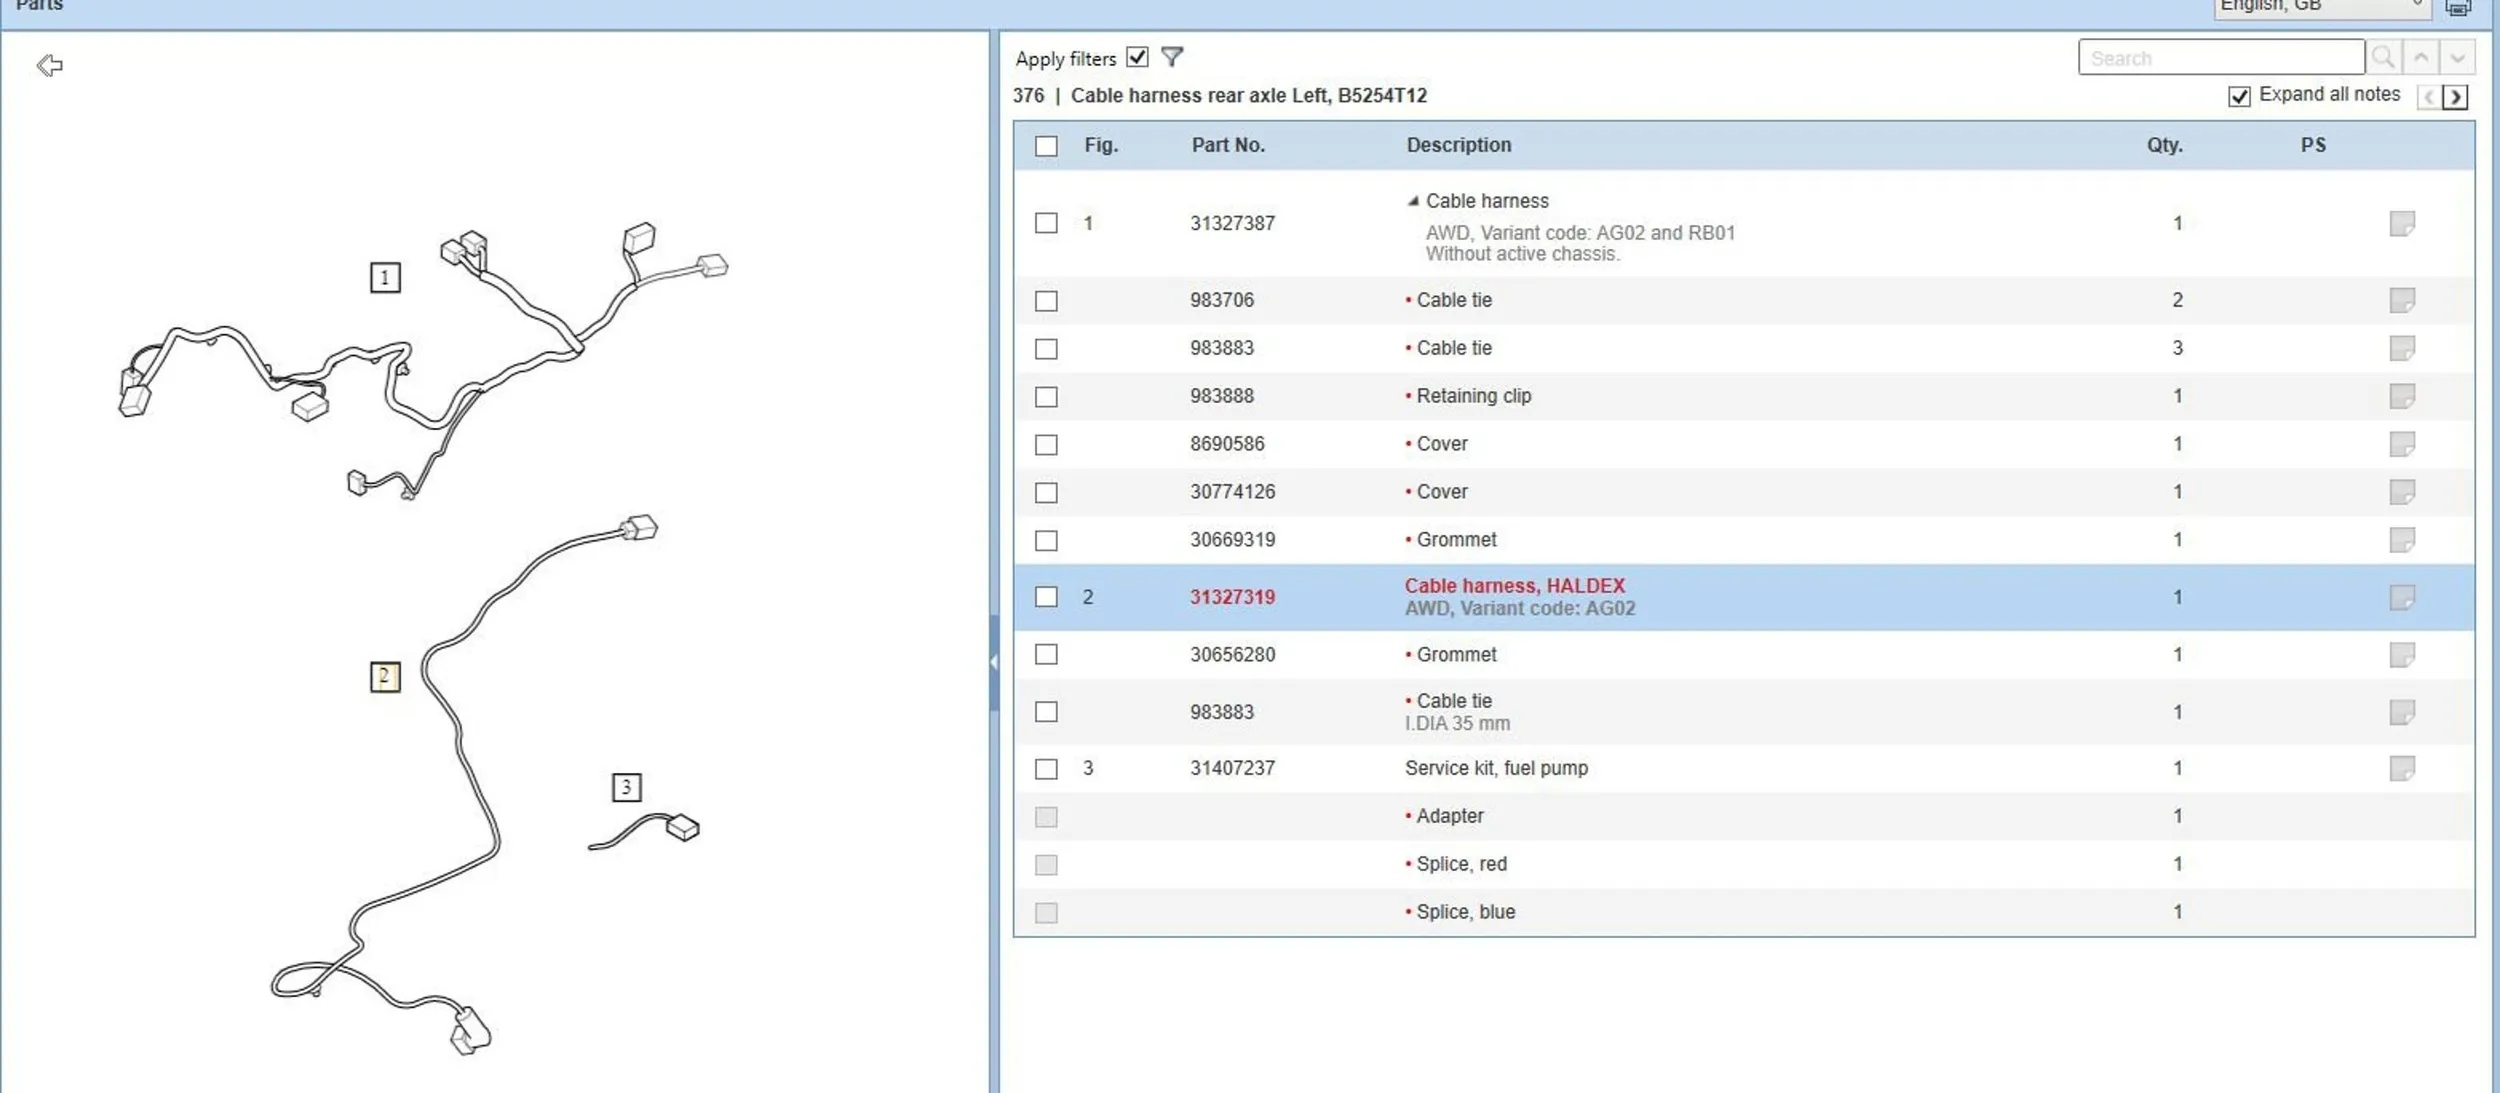Go to next illustration arrow
This screenshot has height=1093, width=2500.
2455,97
